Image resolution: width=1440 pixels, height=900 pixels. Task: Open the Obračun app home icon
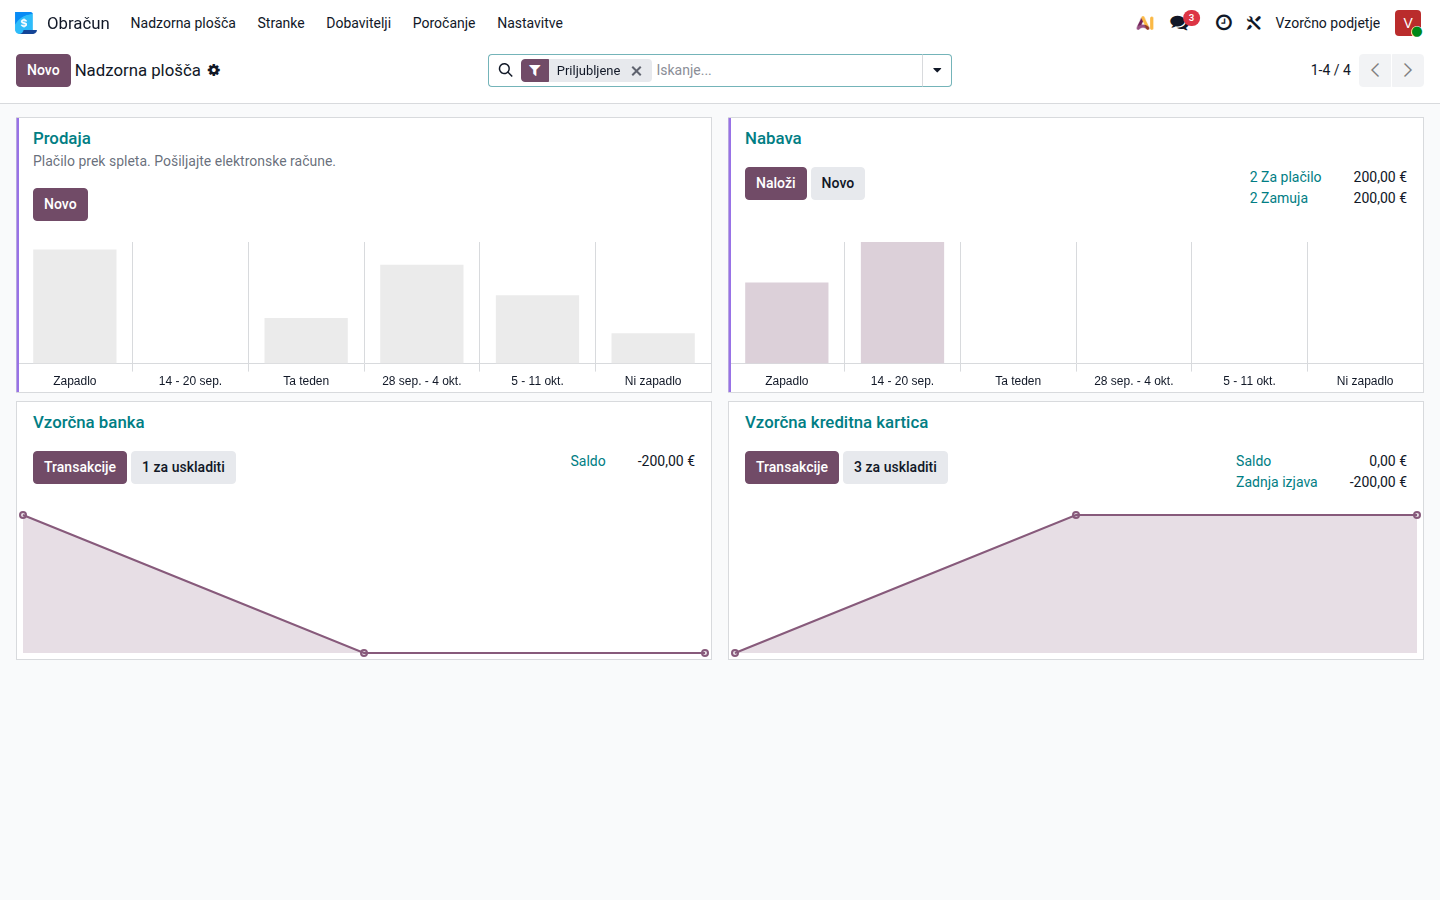pos(25,23)
